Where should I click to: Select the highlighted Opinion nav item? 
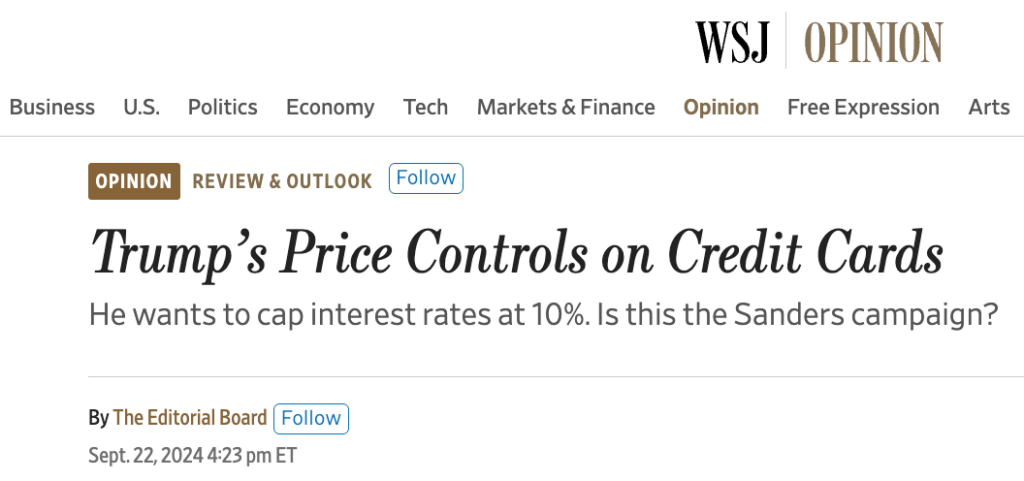coord(721,107)
